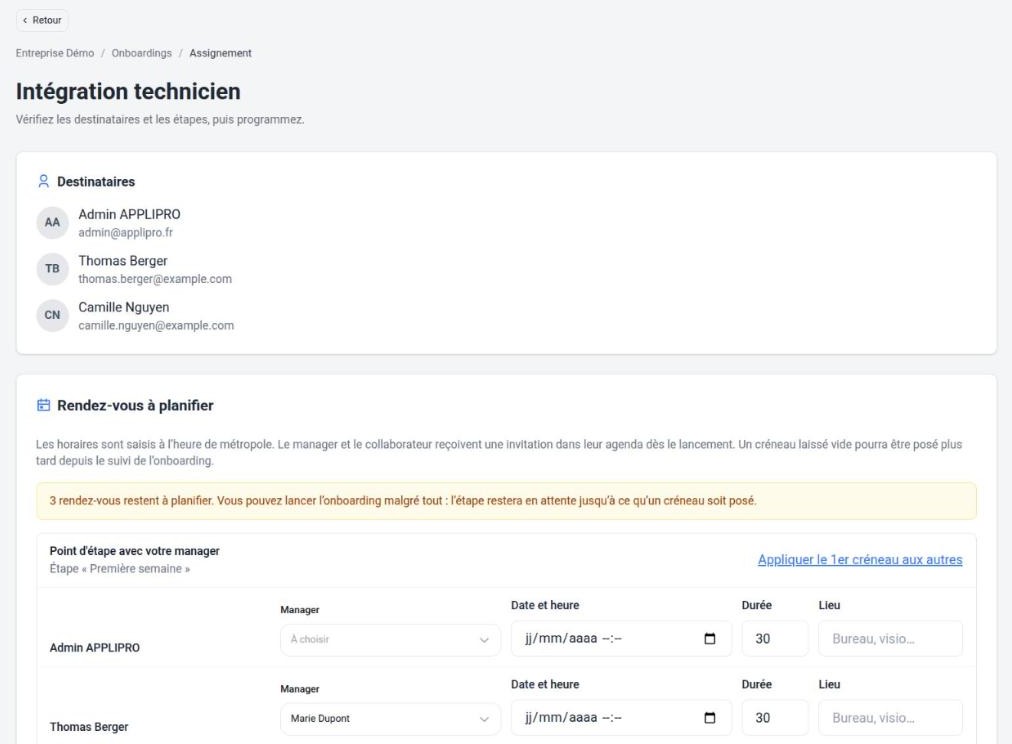Click the Lieu field for Thomas Berger

(x=890, y=718)
